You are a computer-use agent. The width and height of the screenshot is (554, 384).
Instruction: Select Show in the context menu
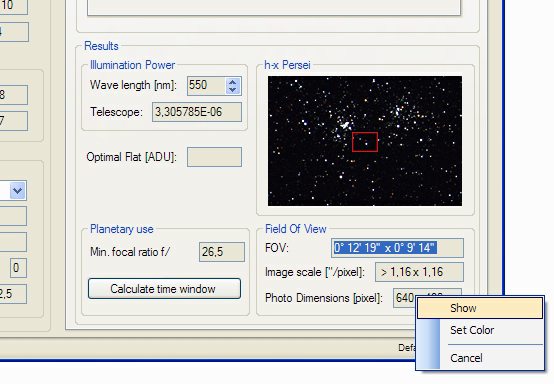[480, 308]
